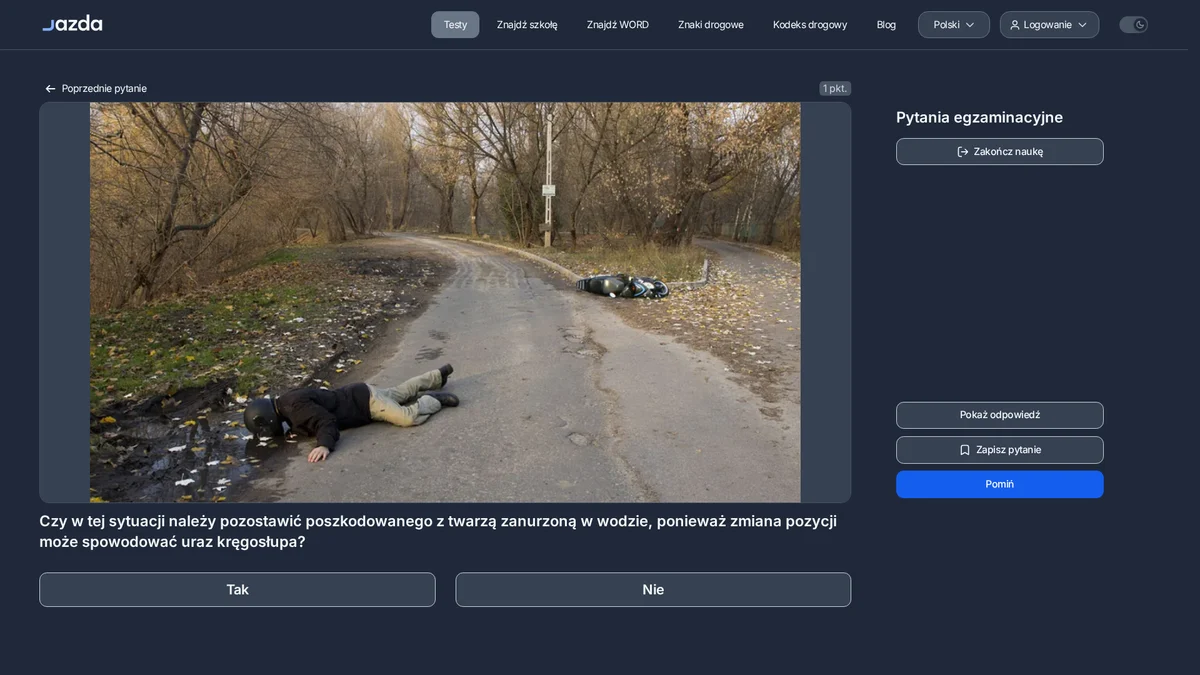Open Znajdź szkołę in the navigation
Screen dimensions: 1200x675
point(527,25)
